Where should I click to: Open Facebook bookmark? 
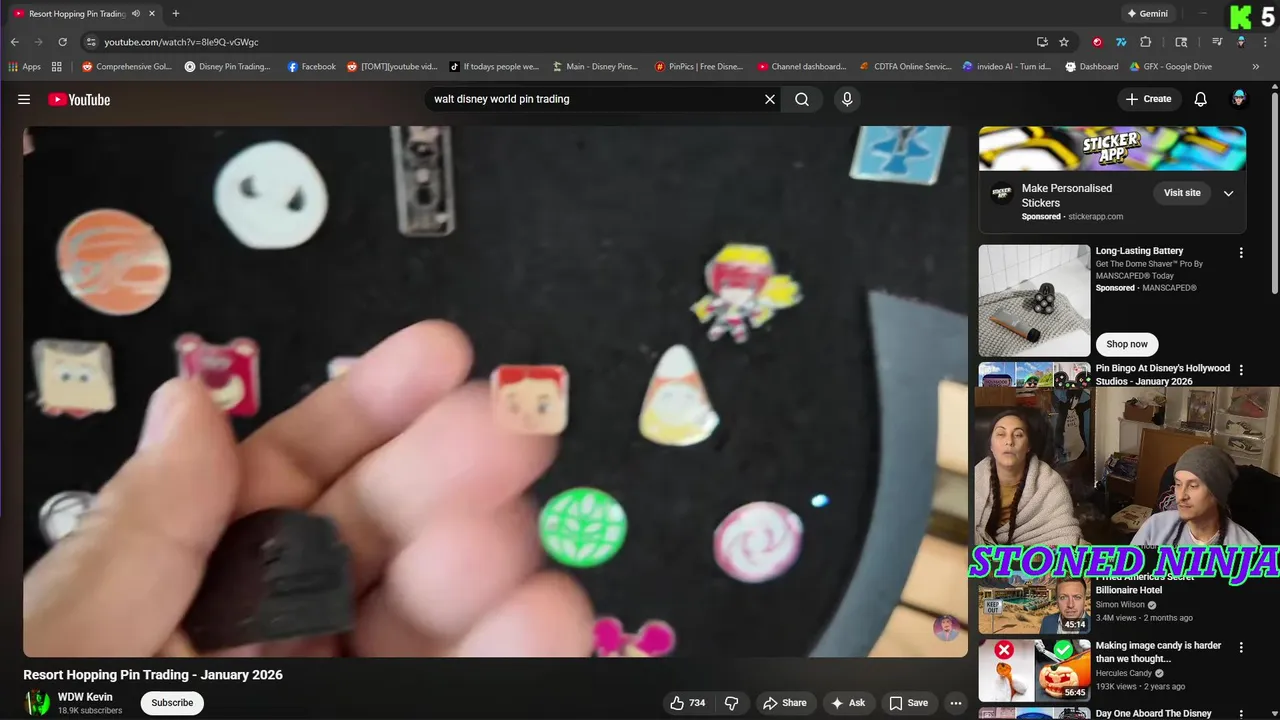pyautogui.click(x=311, y=67)
